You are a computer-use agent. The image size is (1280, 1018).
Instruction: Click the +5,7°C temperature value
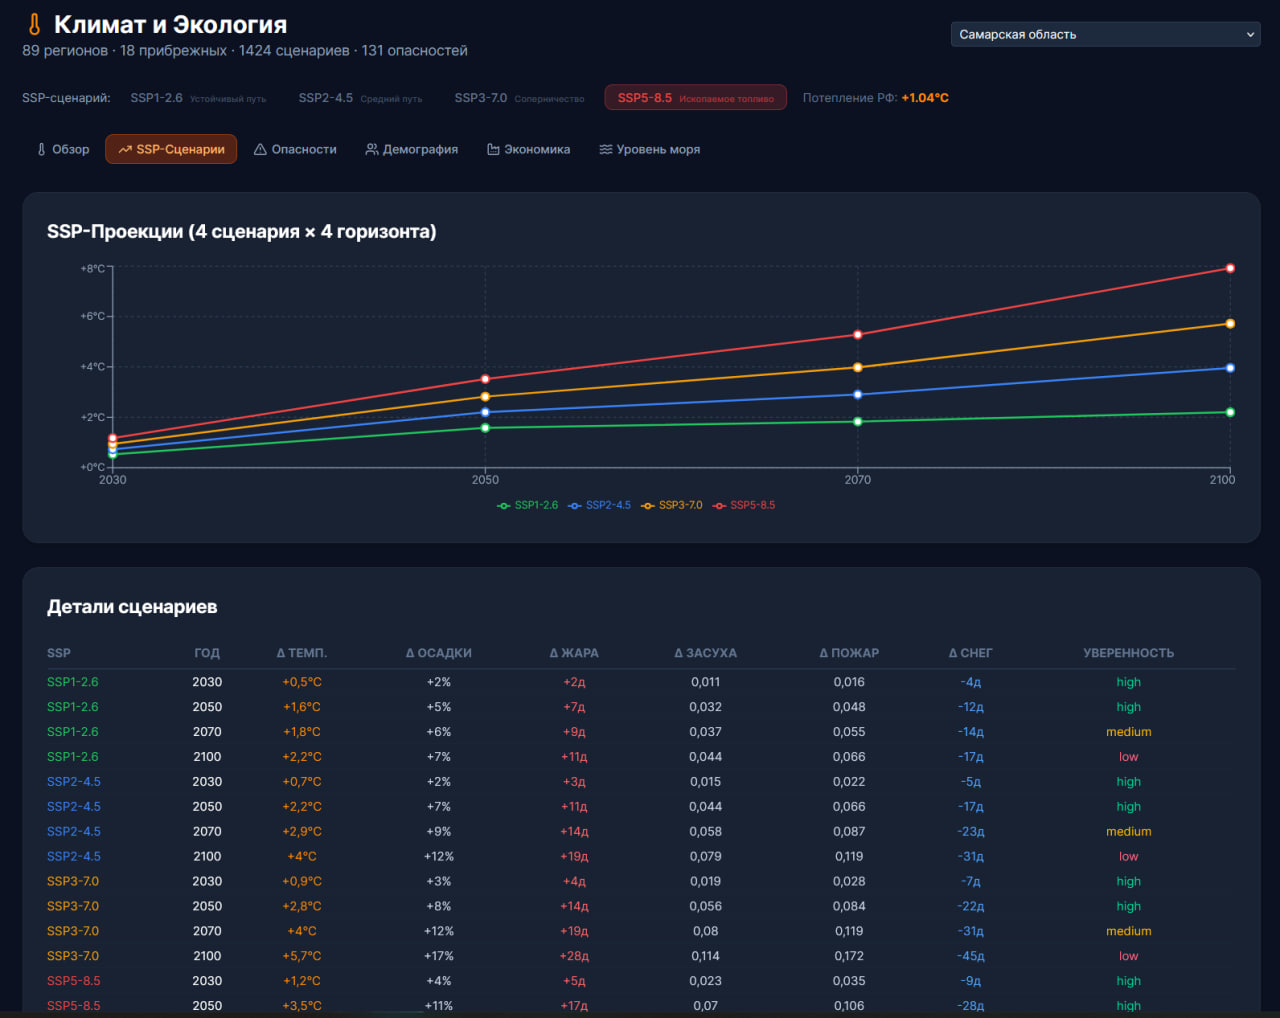(x=302, y=956)
